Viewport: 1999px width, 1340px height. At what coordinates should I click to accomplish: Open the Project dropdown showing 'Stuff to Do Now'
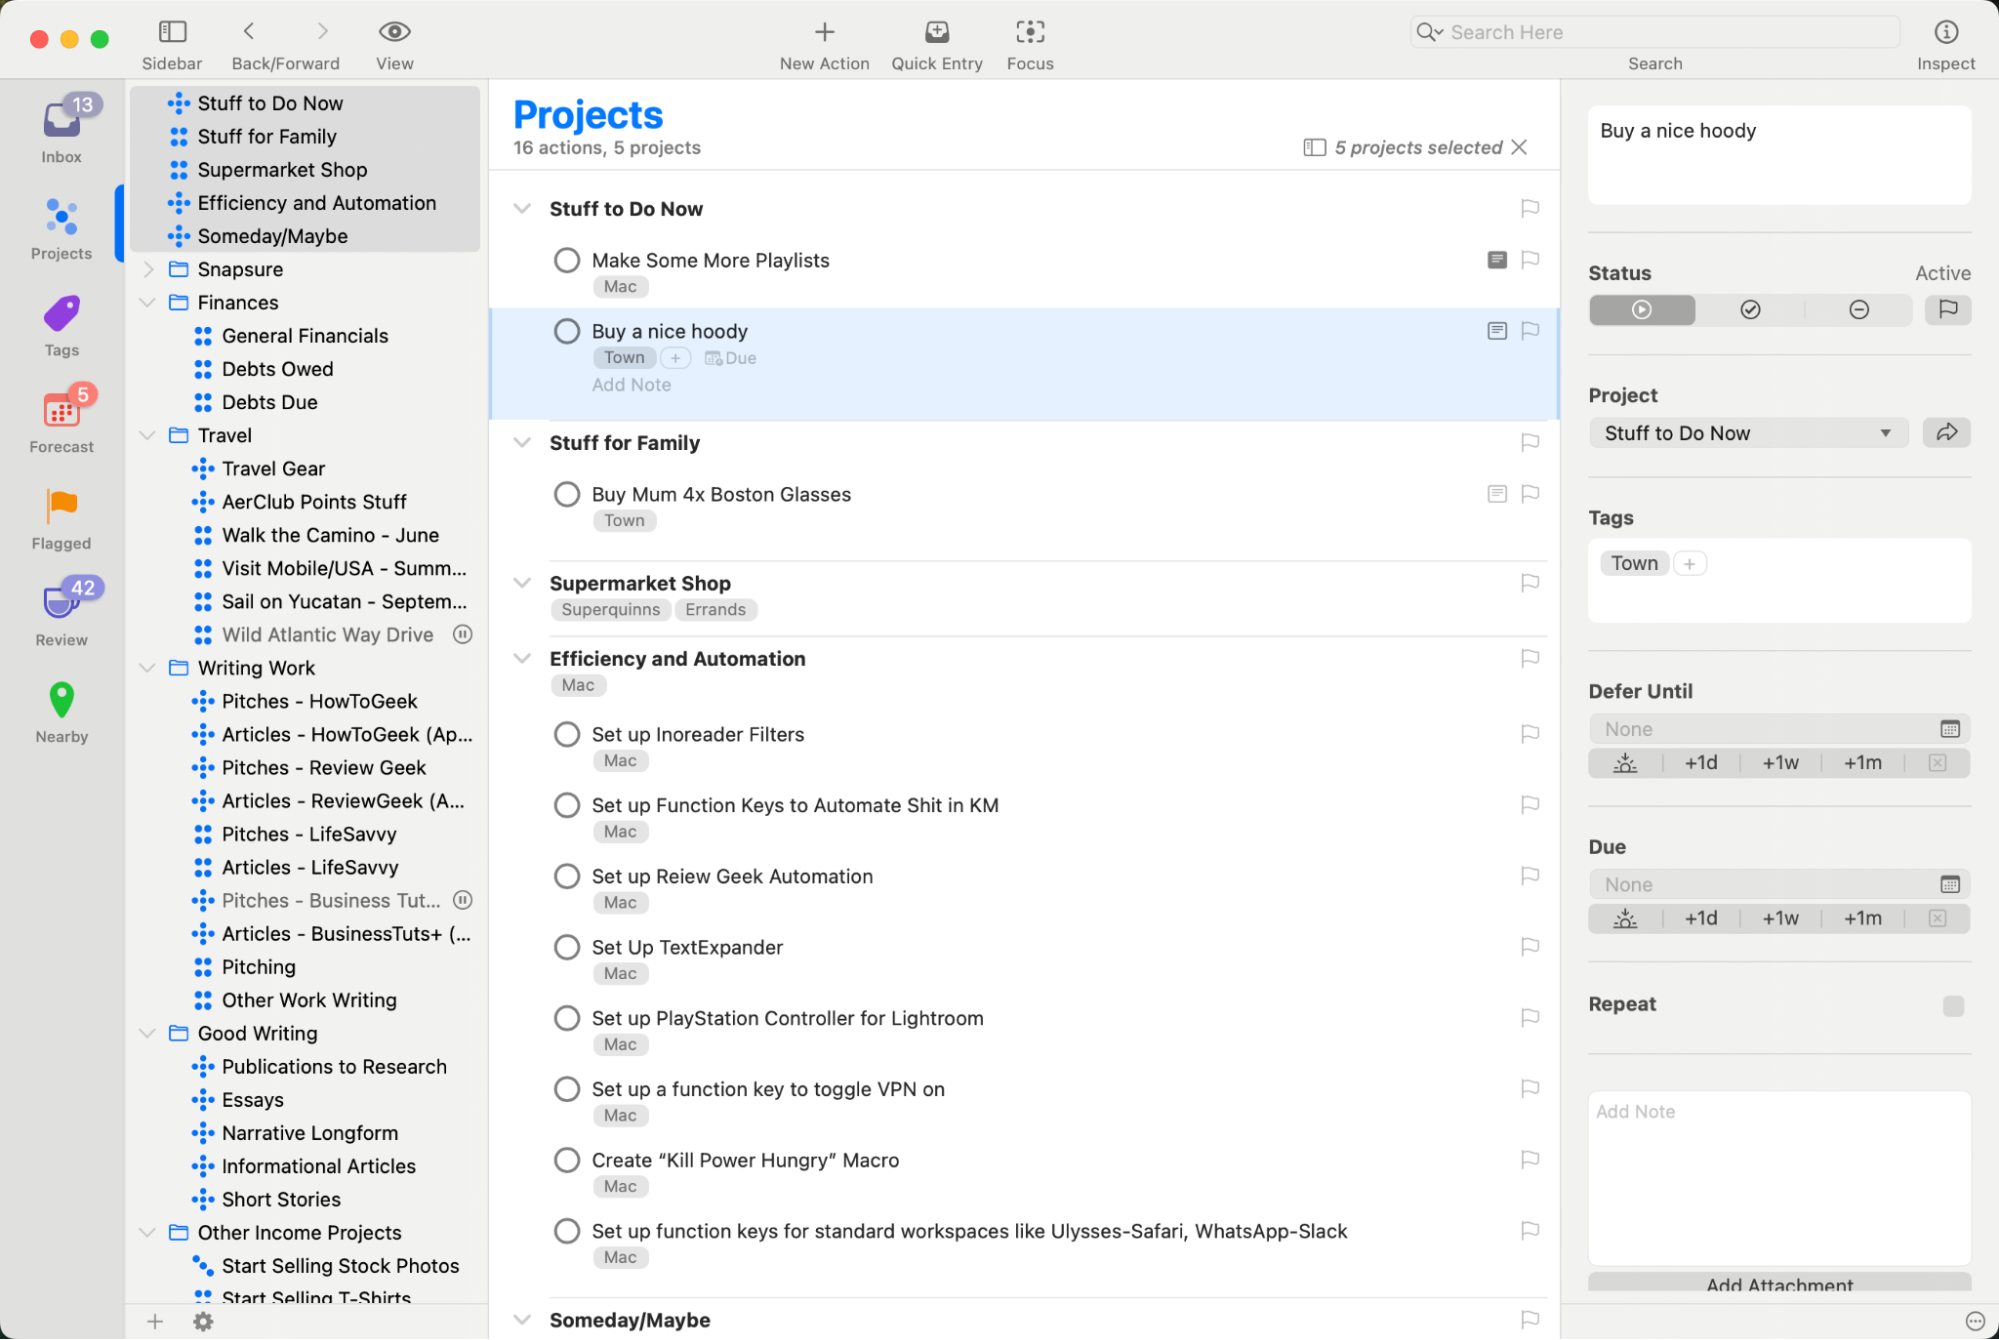[x=1748, y=432]
